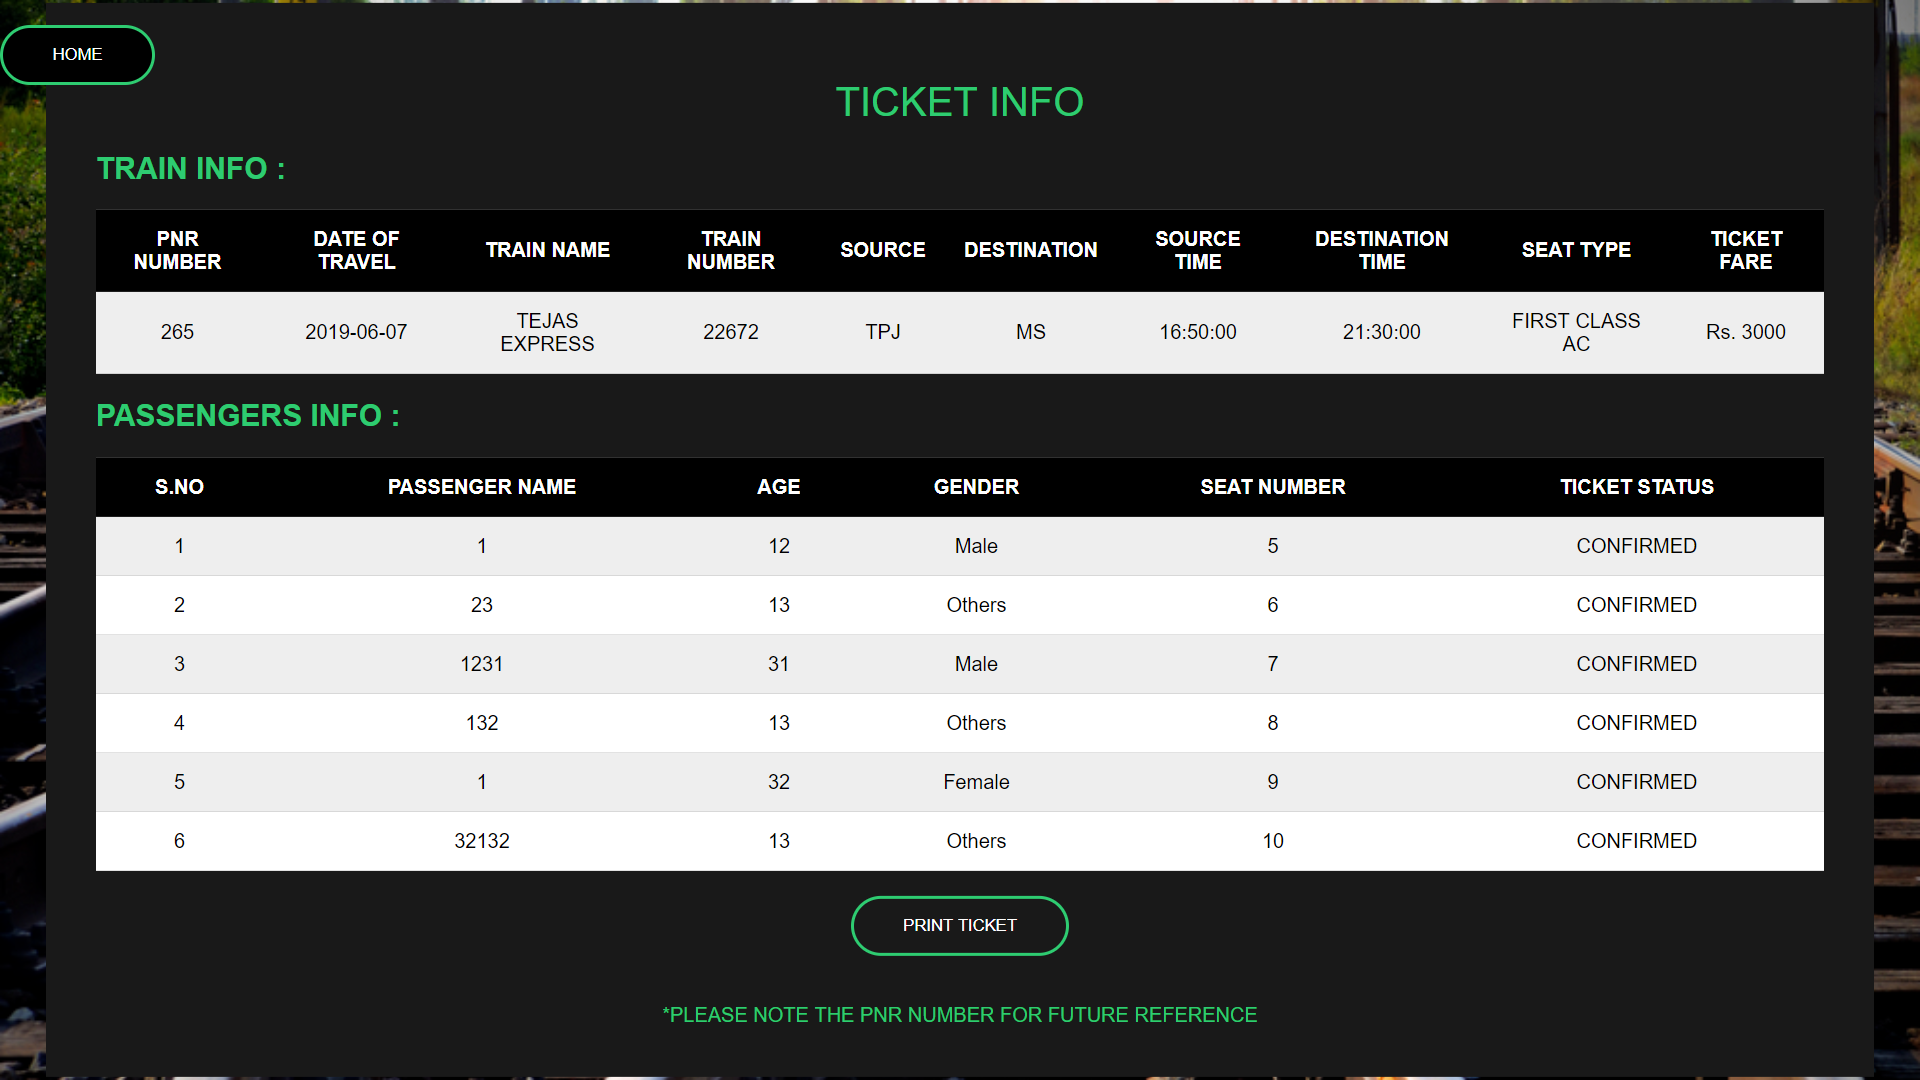
Task: Click the SEAT TYPE column header
Action: 1576,250
